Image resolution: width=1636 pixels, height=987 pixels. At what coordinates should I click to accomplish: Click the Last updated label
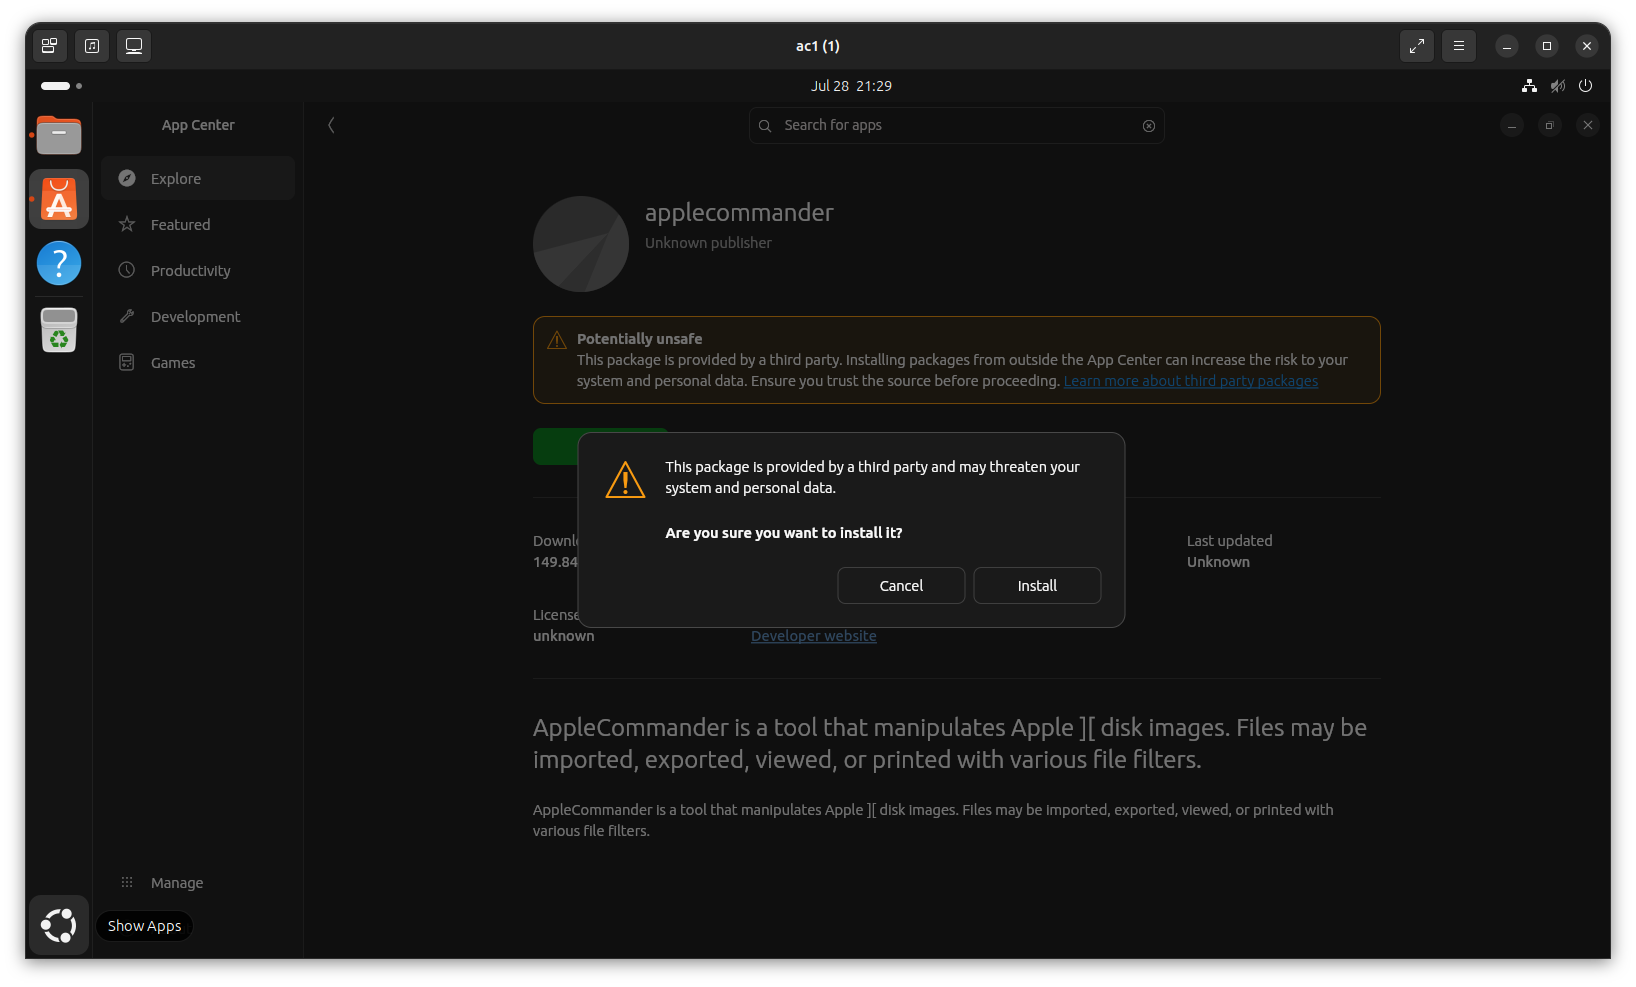[1230, 541]
